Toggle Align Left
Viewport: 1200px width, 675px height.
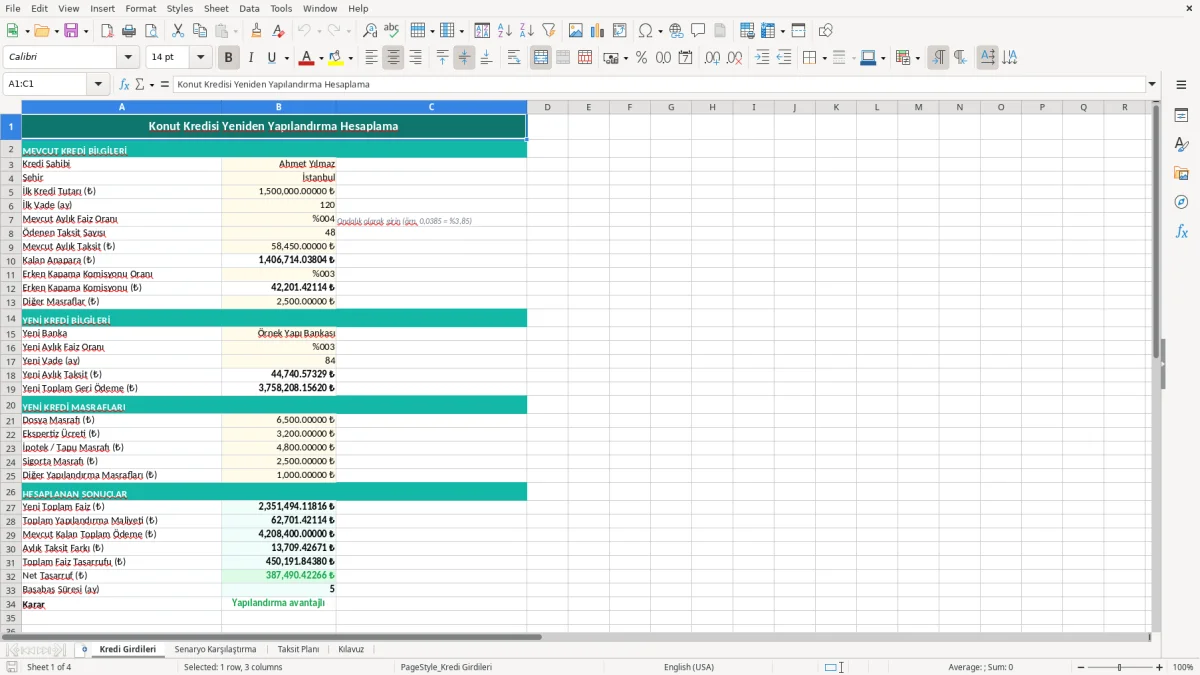pos(371,58)
